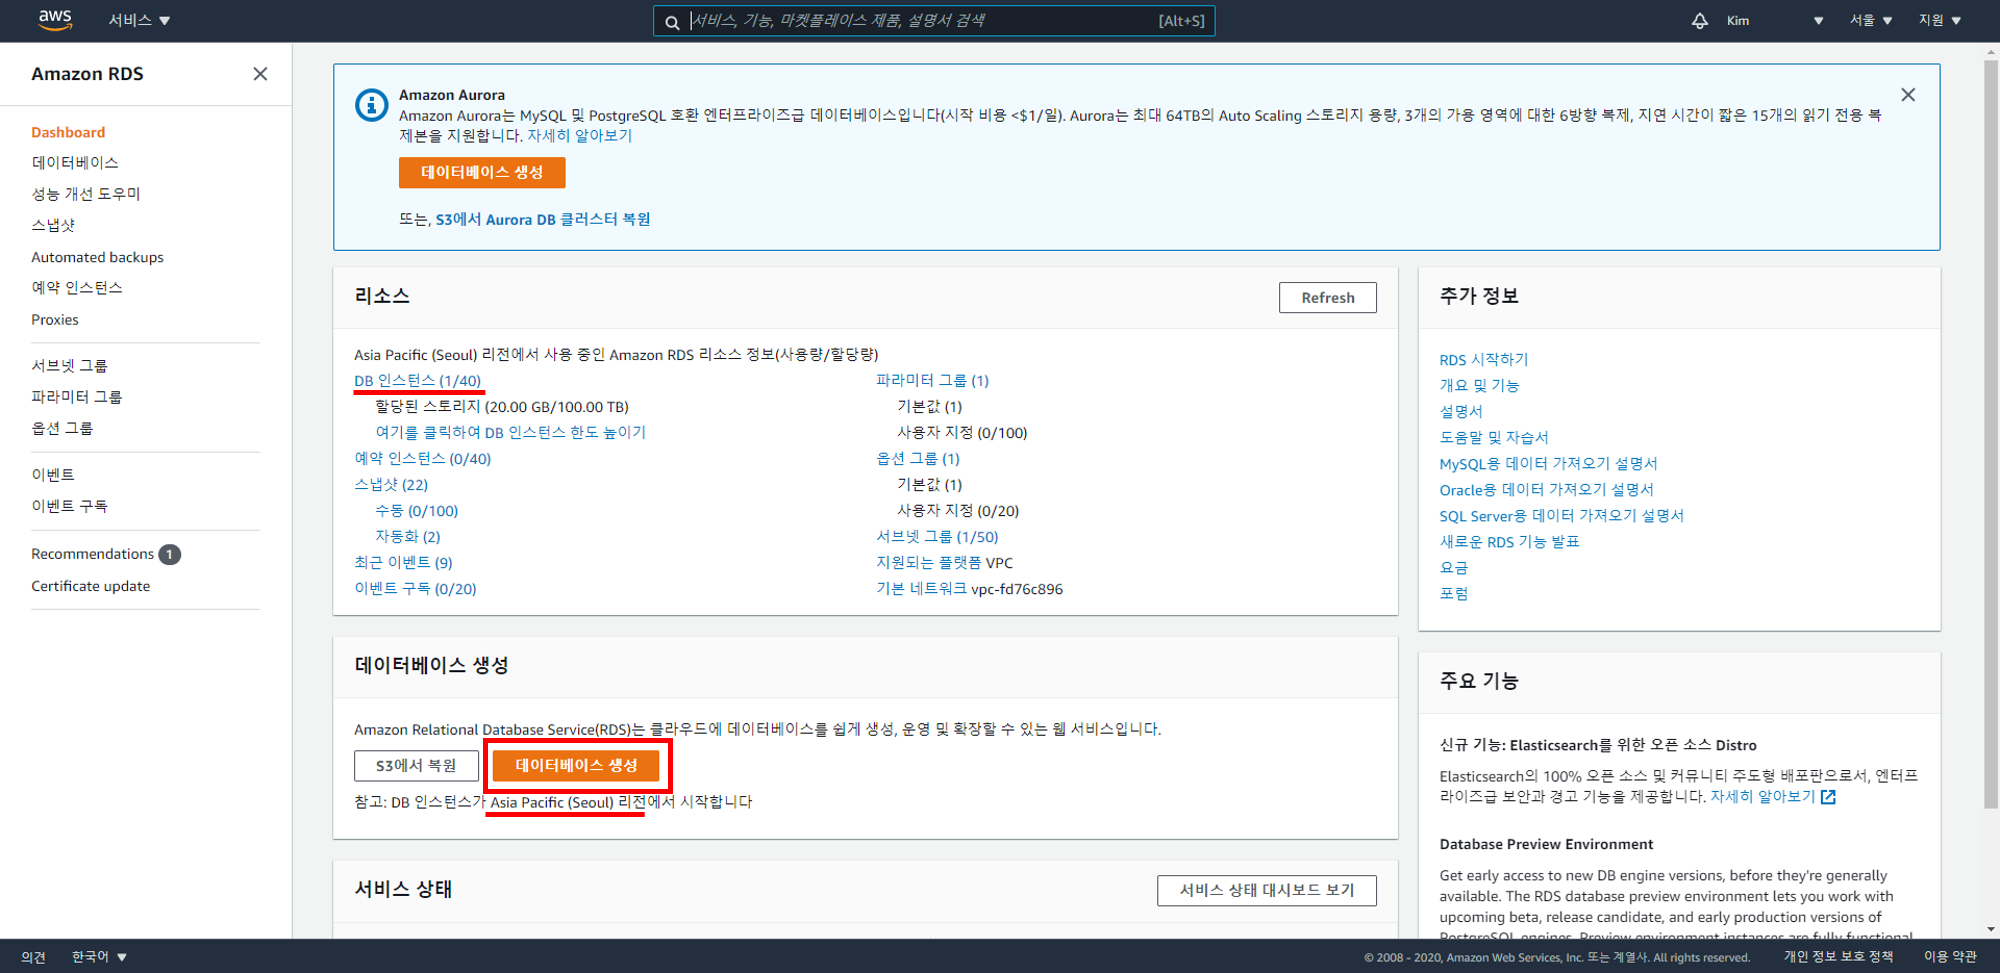Viewport: 2000px width, 973px height.
Task: Open RDS 시작하기 link
Action: click(1484, 360)
